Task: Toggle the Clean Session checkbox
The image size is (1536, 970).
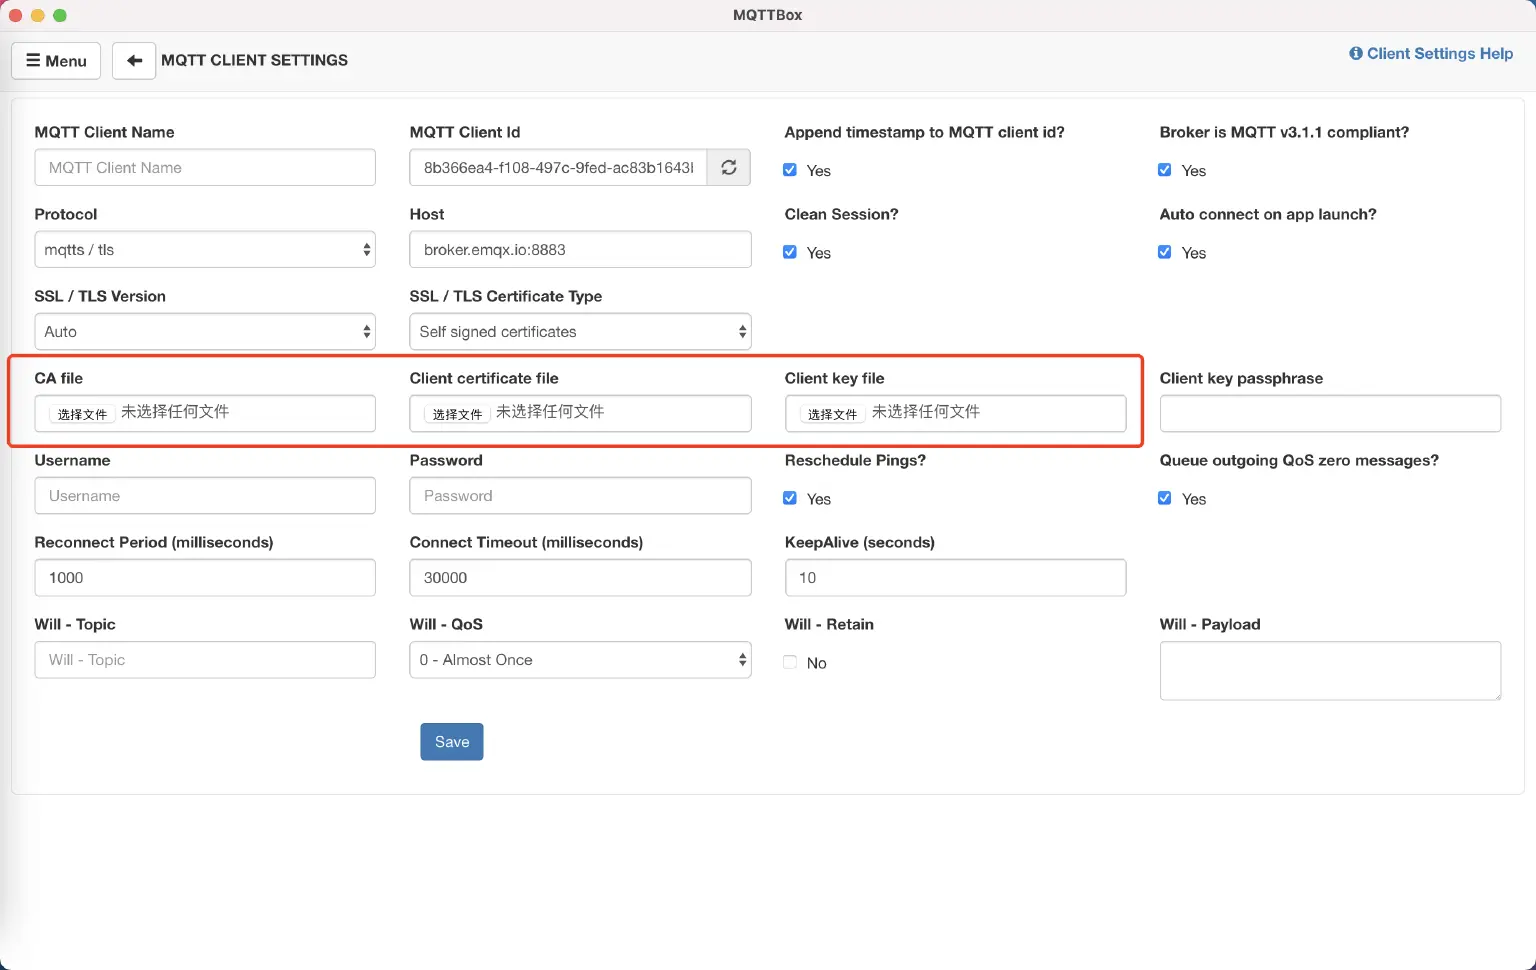Action: 790,252
